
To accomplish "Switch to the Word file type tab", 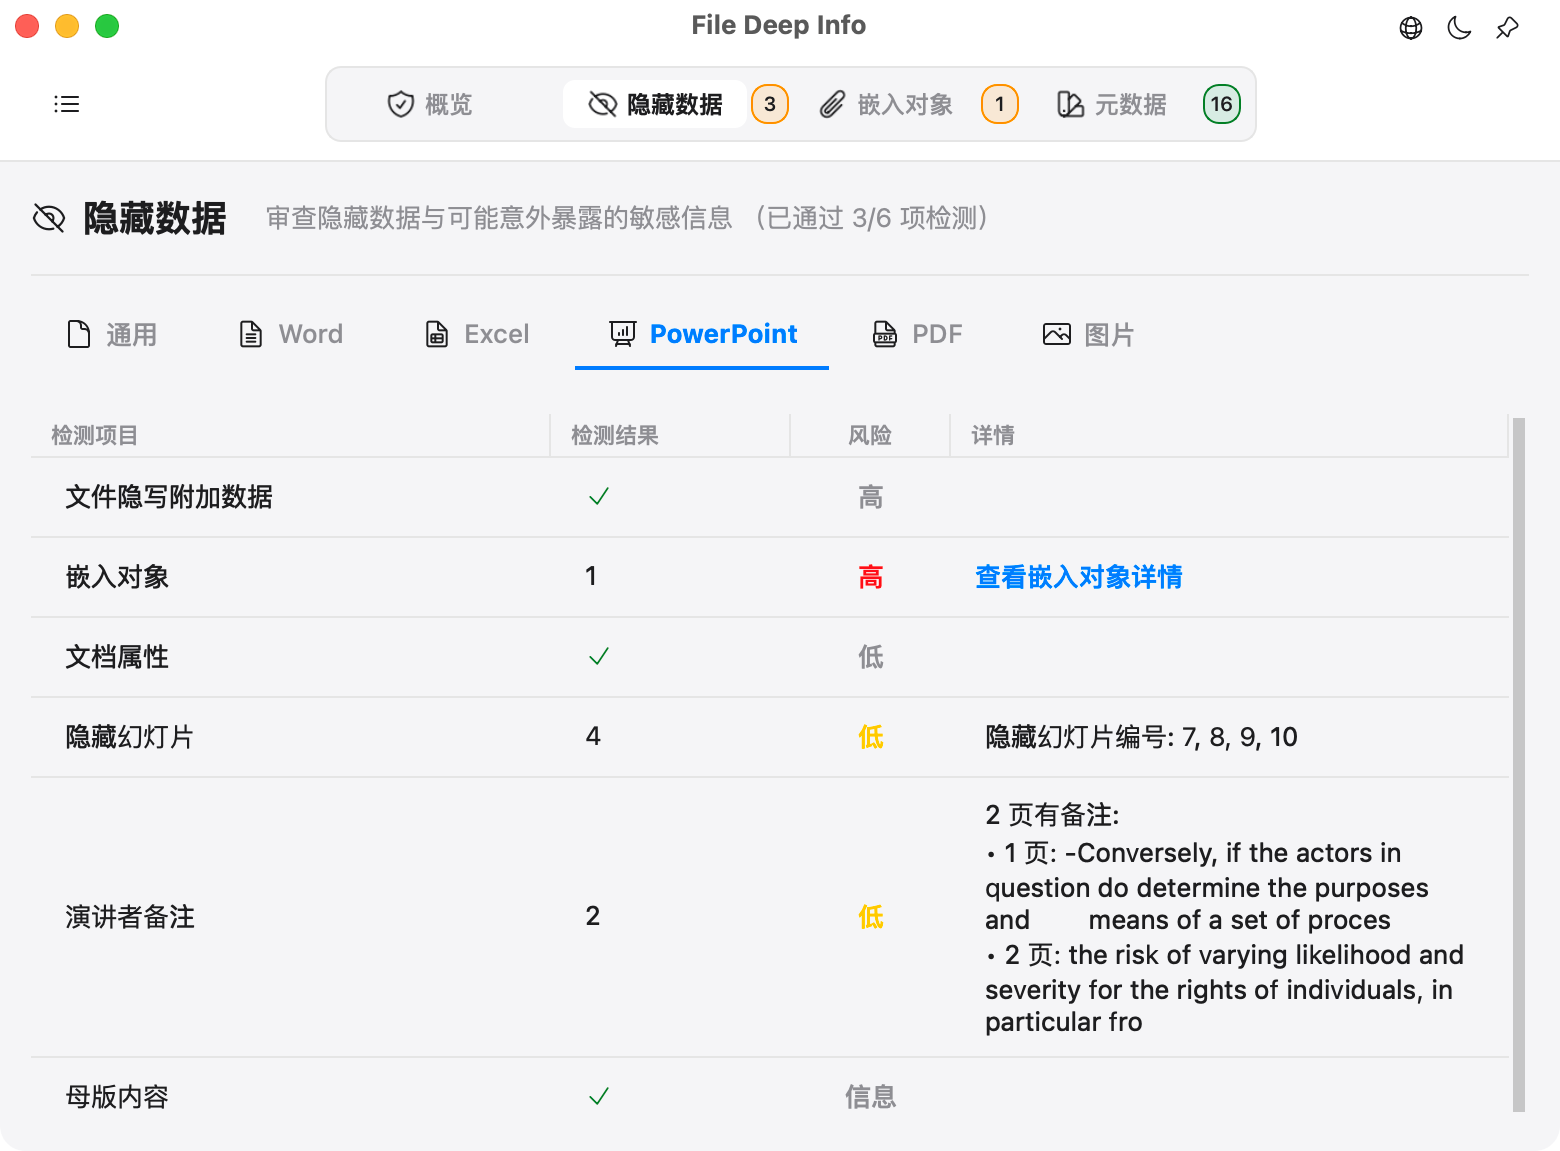I will click(x=291, y=334).
